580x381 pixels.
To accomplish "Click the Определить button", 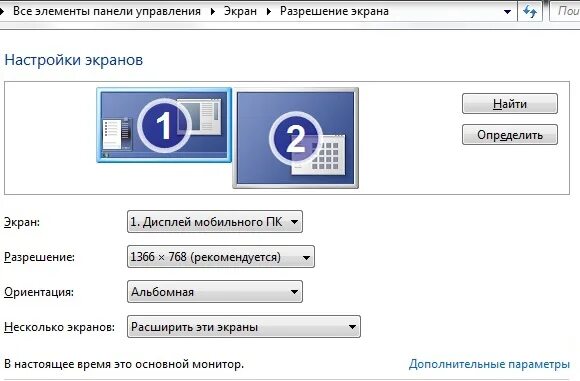I will (x=510, y=135).
